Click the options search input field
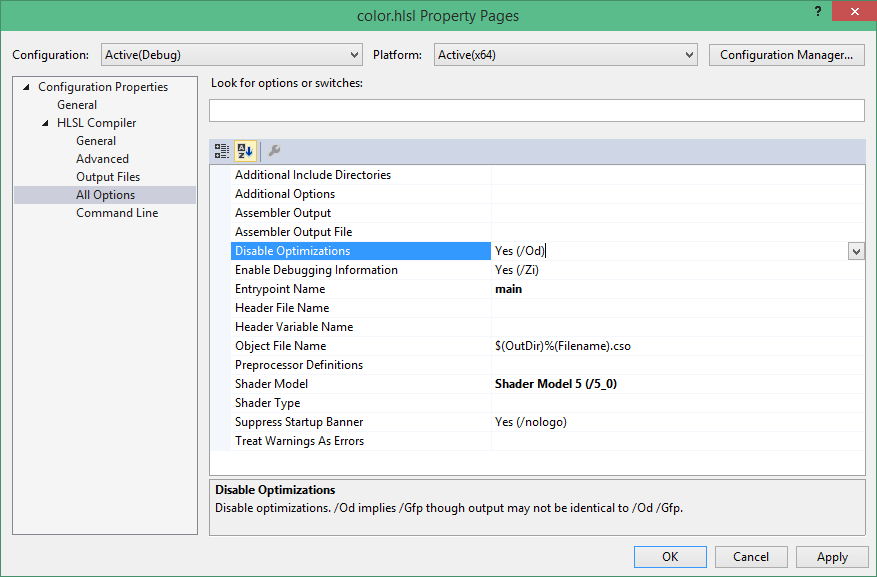Viewport: 877px width, 577px height. 537,110
